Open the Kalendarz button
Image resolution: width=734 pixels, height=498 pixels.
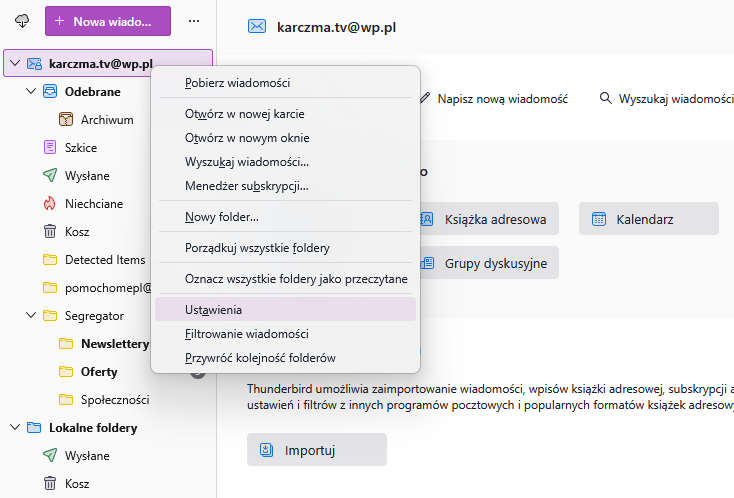pos(648,219)
